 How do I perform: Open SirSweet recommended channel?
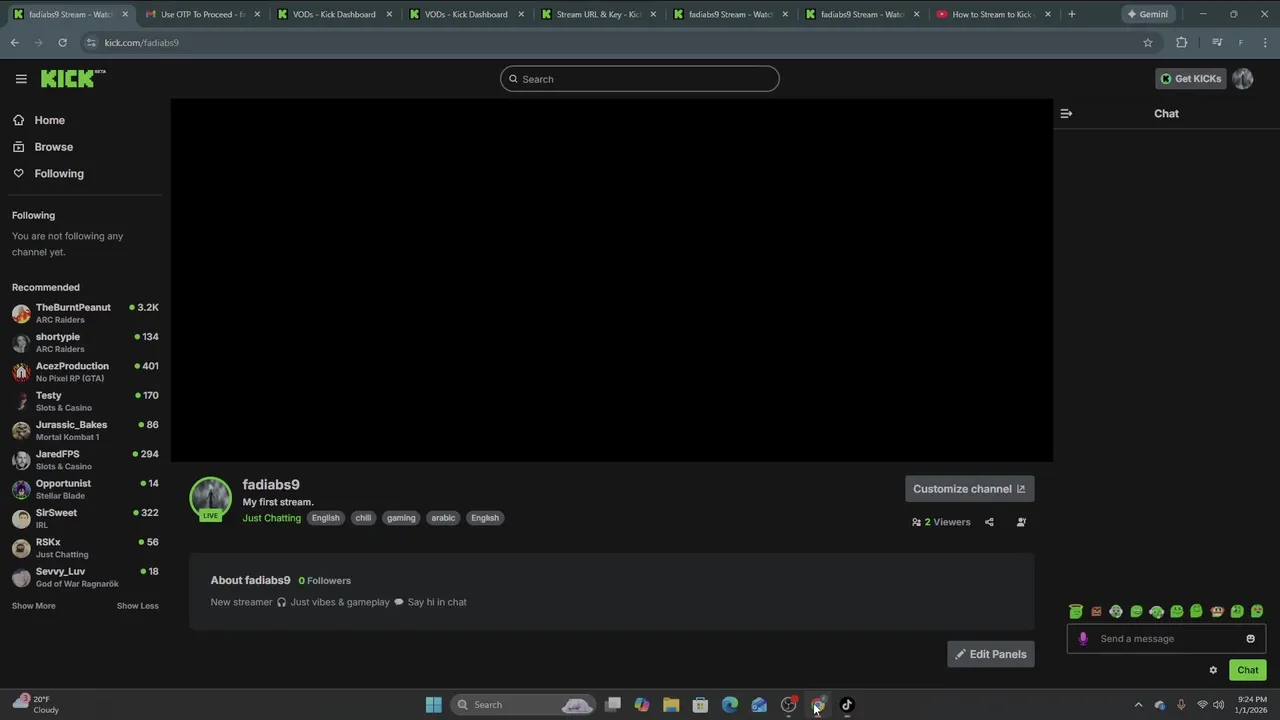coord(85,519)
